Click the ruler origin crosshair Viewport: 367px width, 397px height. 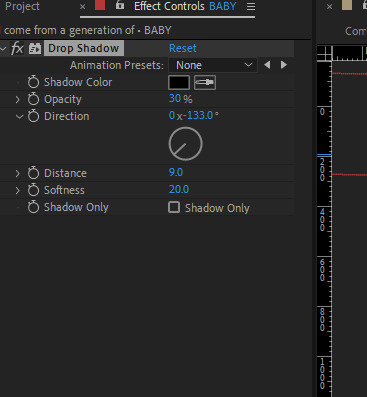[324, 53]
